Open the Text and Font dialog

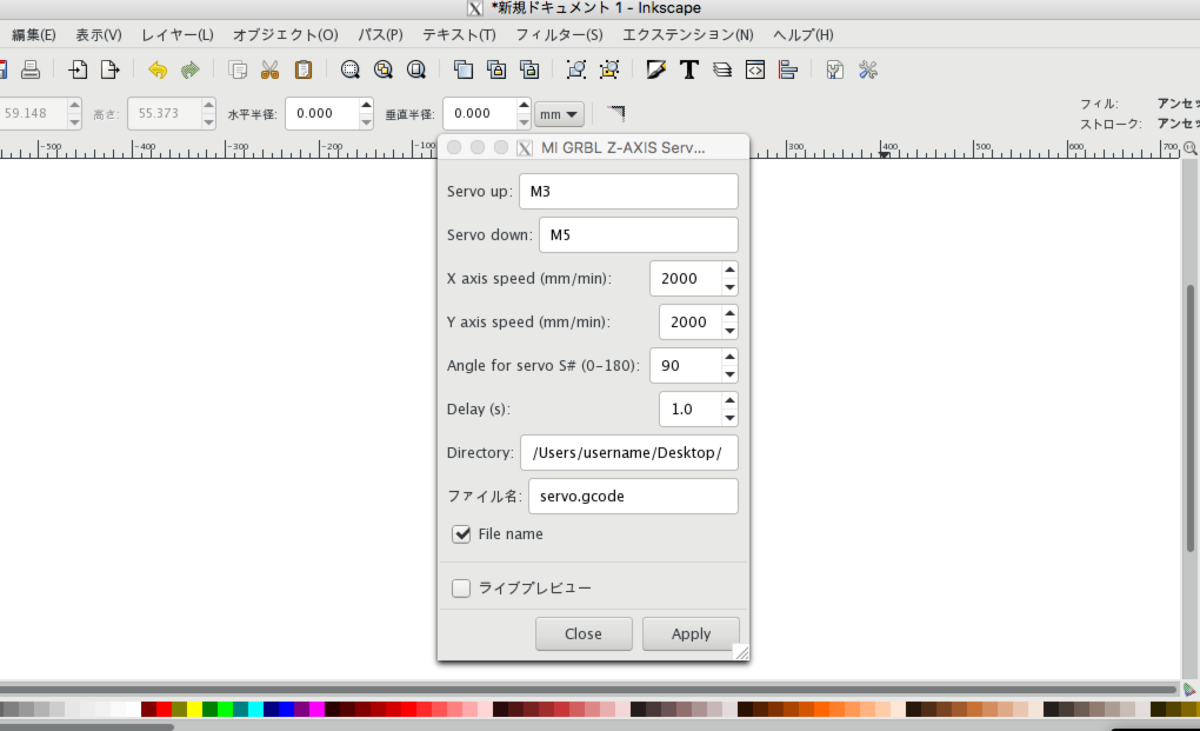click(689, 70)
